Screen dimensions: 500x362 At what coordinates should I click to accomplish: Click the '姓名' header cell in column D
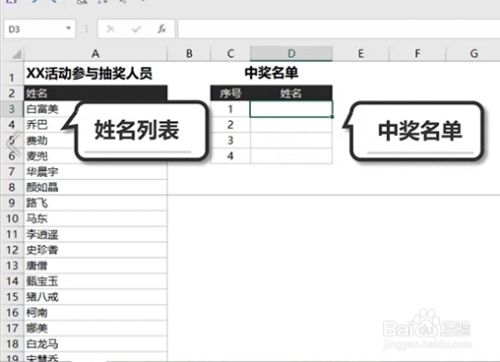click(x=291, y=93)
